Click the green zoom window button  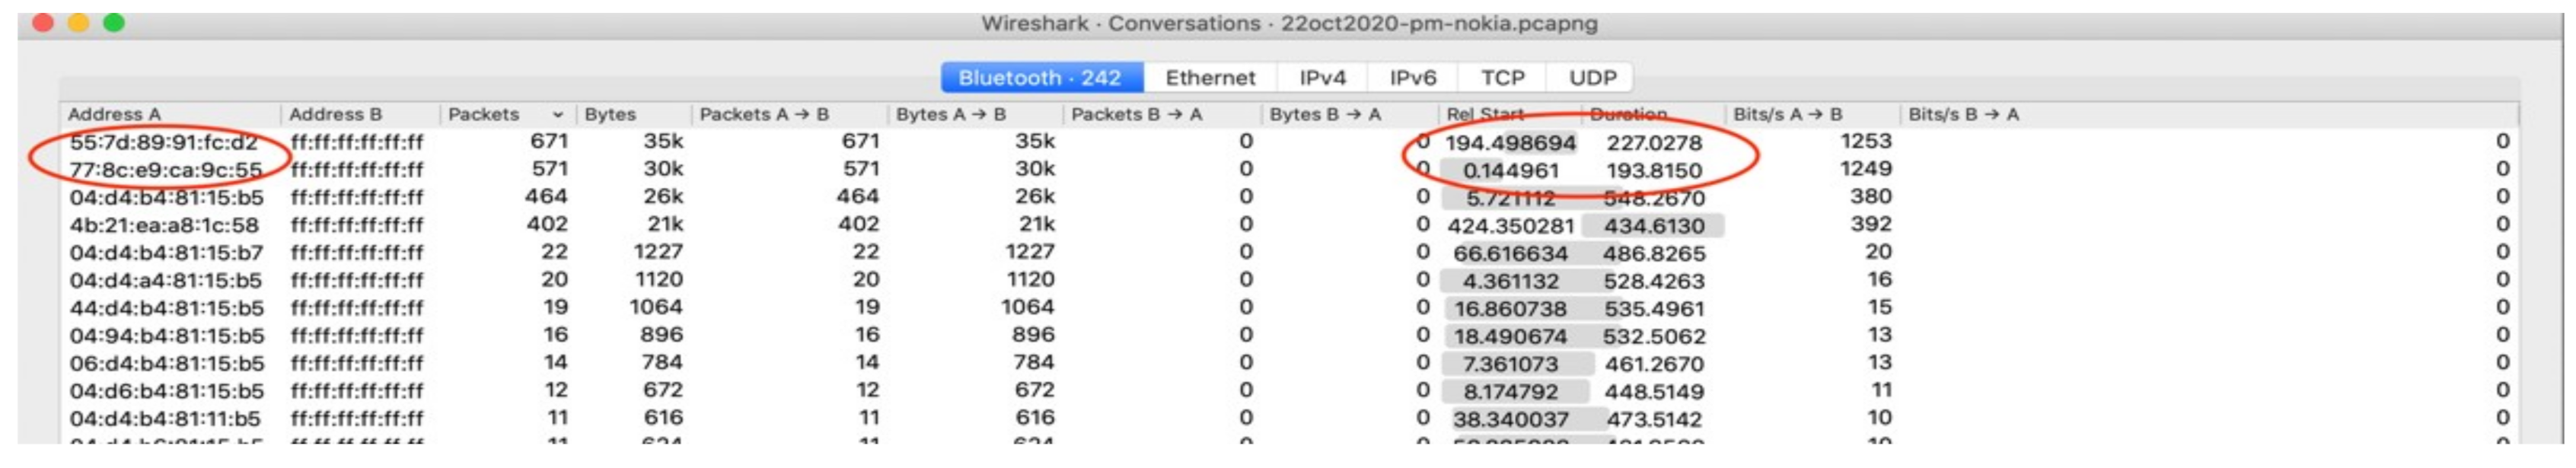tap(114, 22)
